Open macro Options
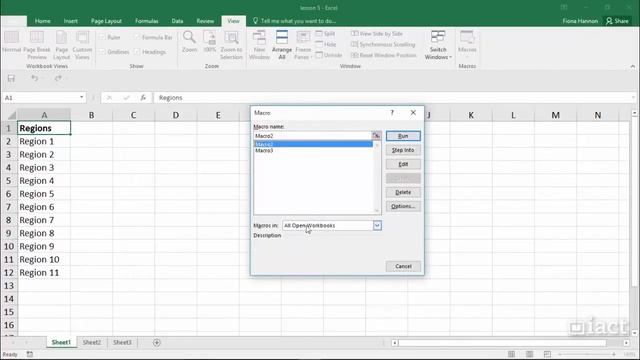Screen dimensions: 640x360 click(x=403, y=206)
